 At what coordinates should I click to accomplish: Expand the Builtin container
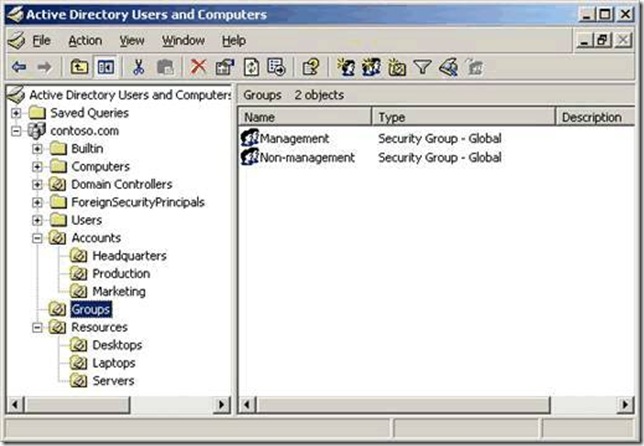(x=37, y=149)
